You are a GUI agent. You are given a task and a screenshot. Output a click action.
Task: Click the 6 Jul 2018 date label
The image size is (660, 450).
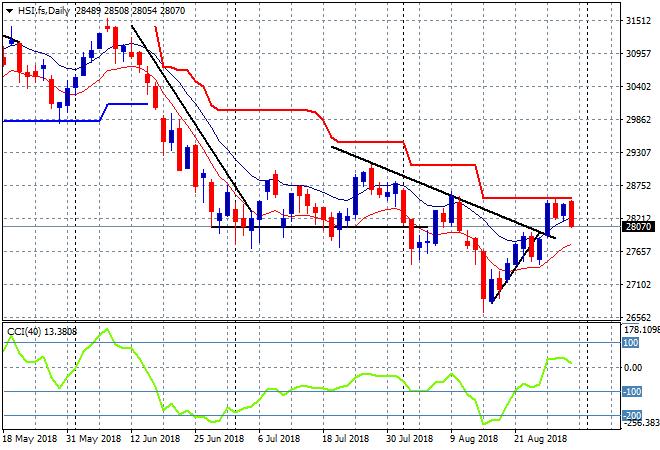tap(279, 439)
